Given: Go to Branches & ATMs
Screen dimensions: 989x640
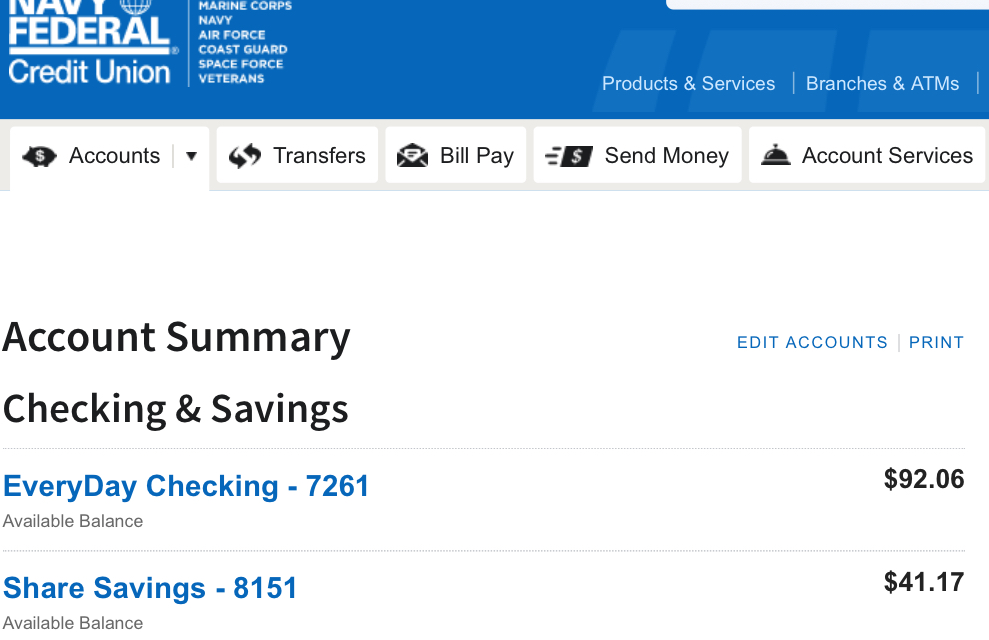Looking at the screenshot, I should [x=882, y=84].
